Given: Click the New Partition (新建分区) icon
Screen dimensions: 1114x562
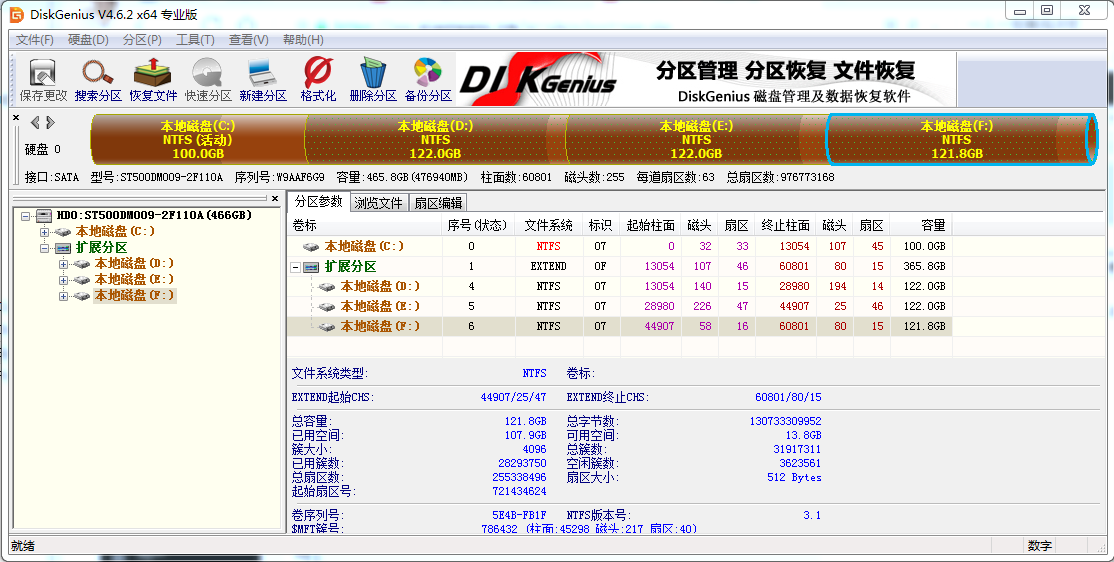Looking at the screenshot, I should click(263, 80).
